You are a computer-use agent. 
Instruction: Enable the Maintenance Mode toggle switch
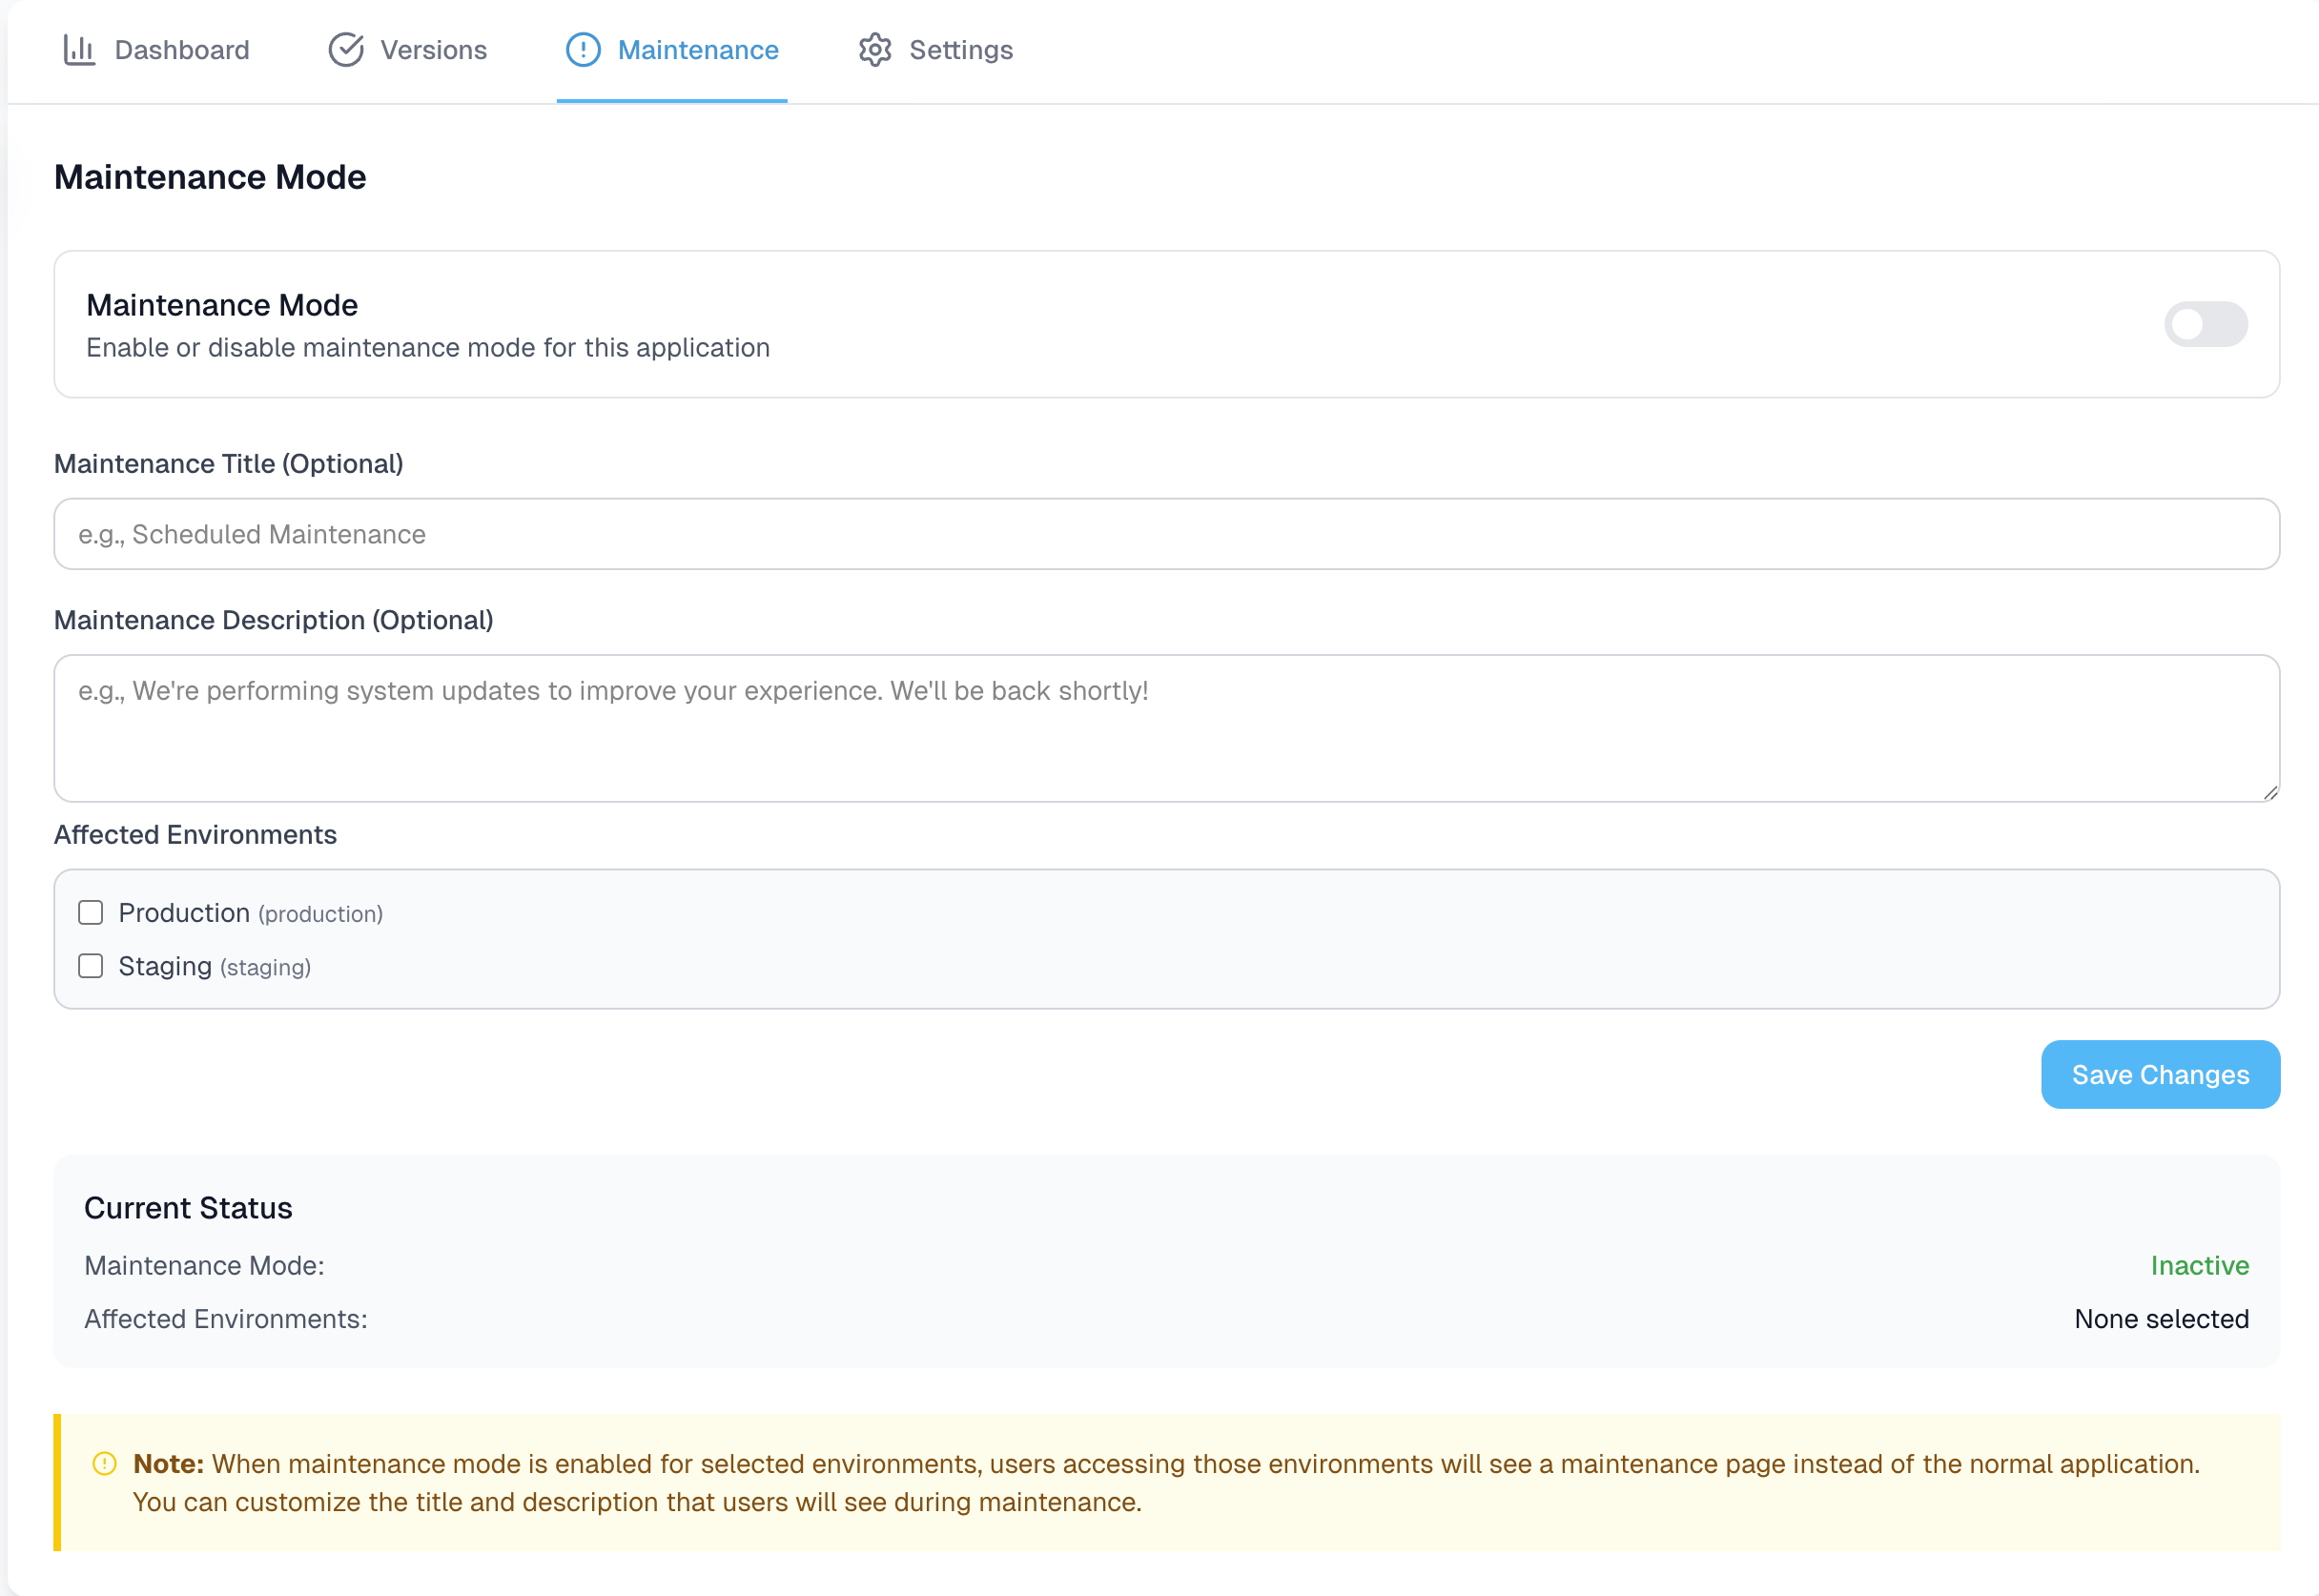coord(2205,324)
